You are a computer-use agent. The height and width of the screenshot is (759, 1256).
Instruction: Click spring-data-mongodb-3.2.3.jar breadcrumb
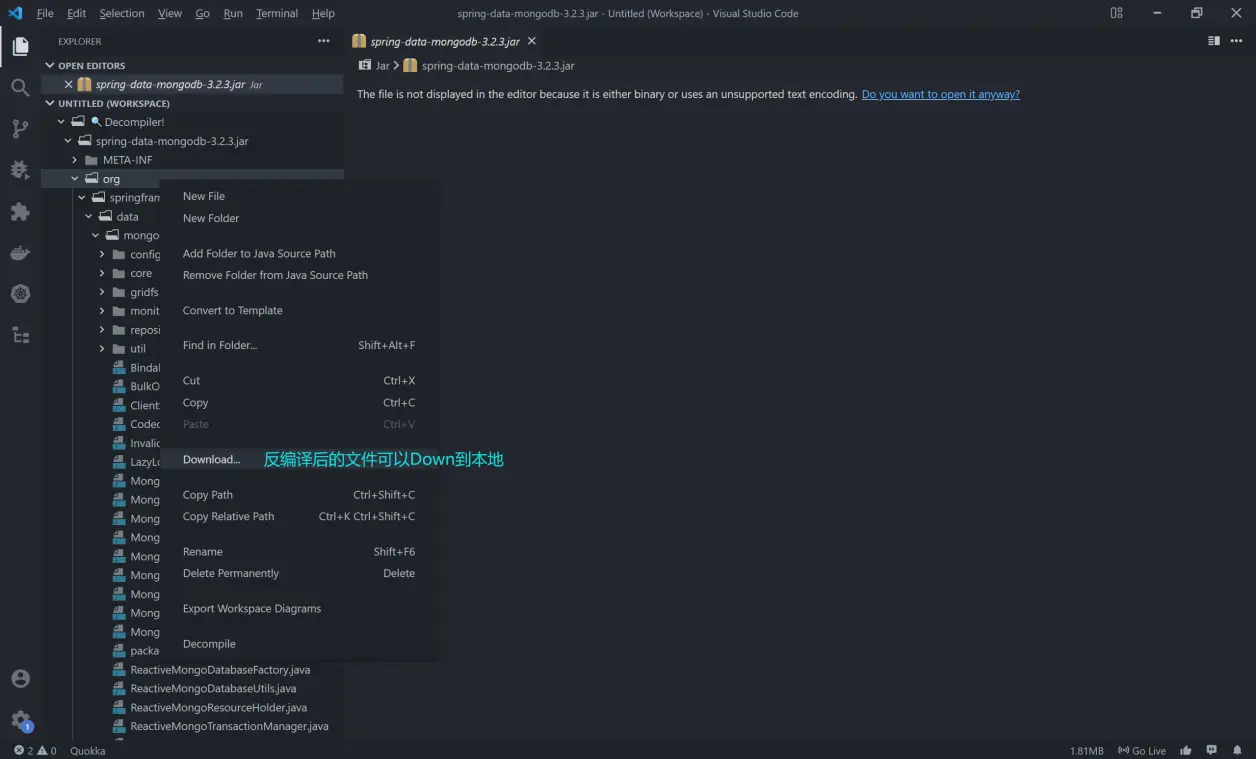pos(498,65)
